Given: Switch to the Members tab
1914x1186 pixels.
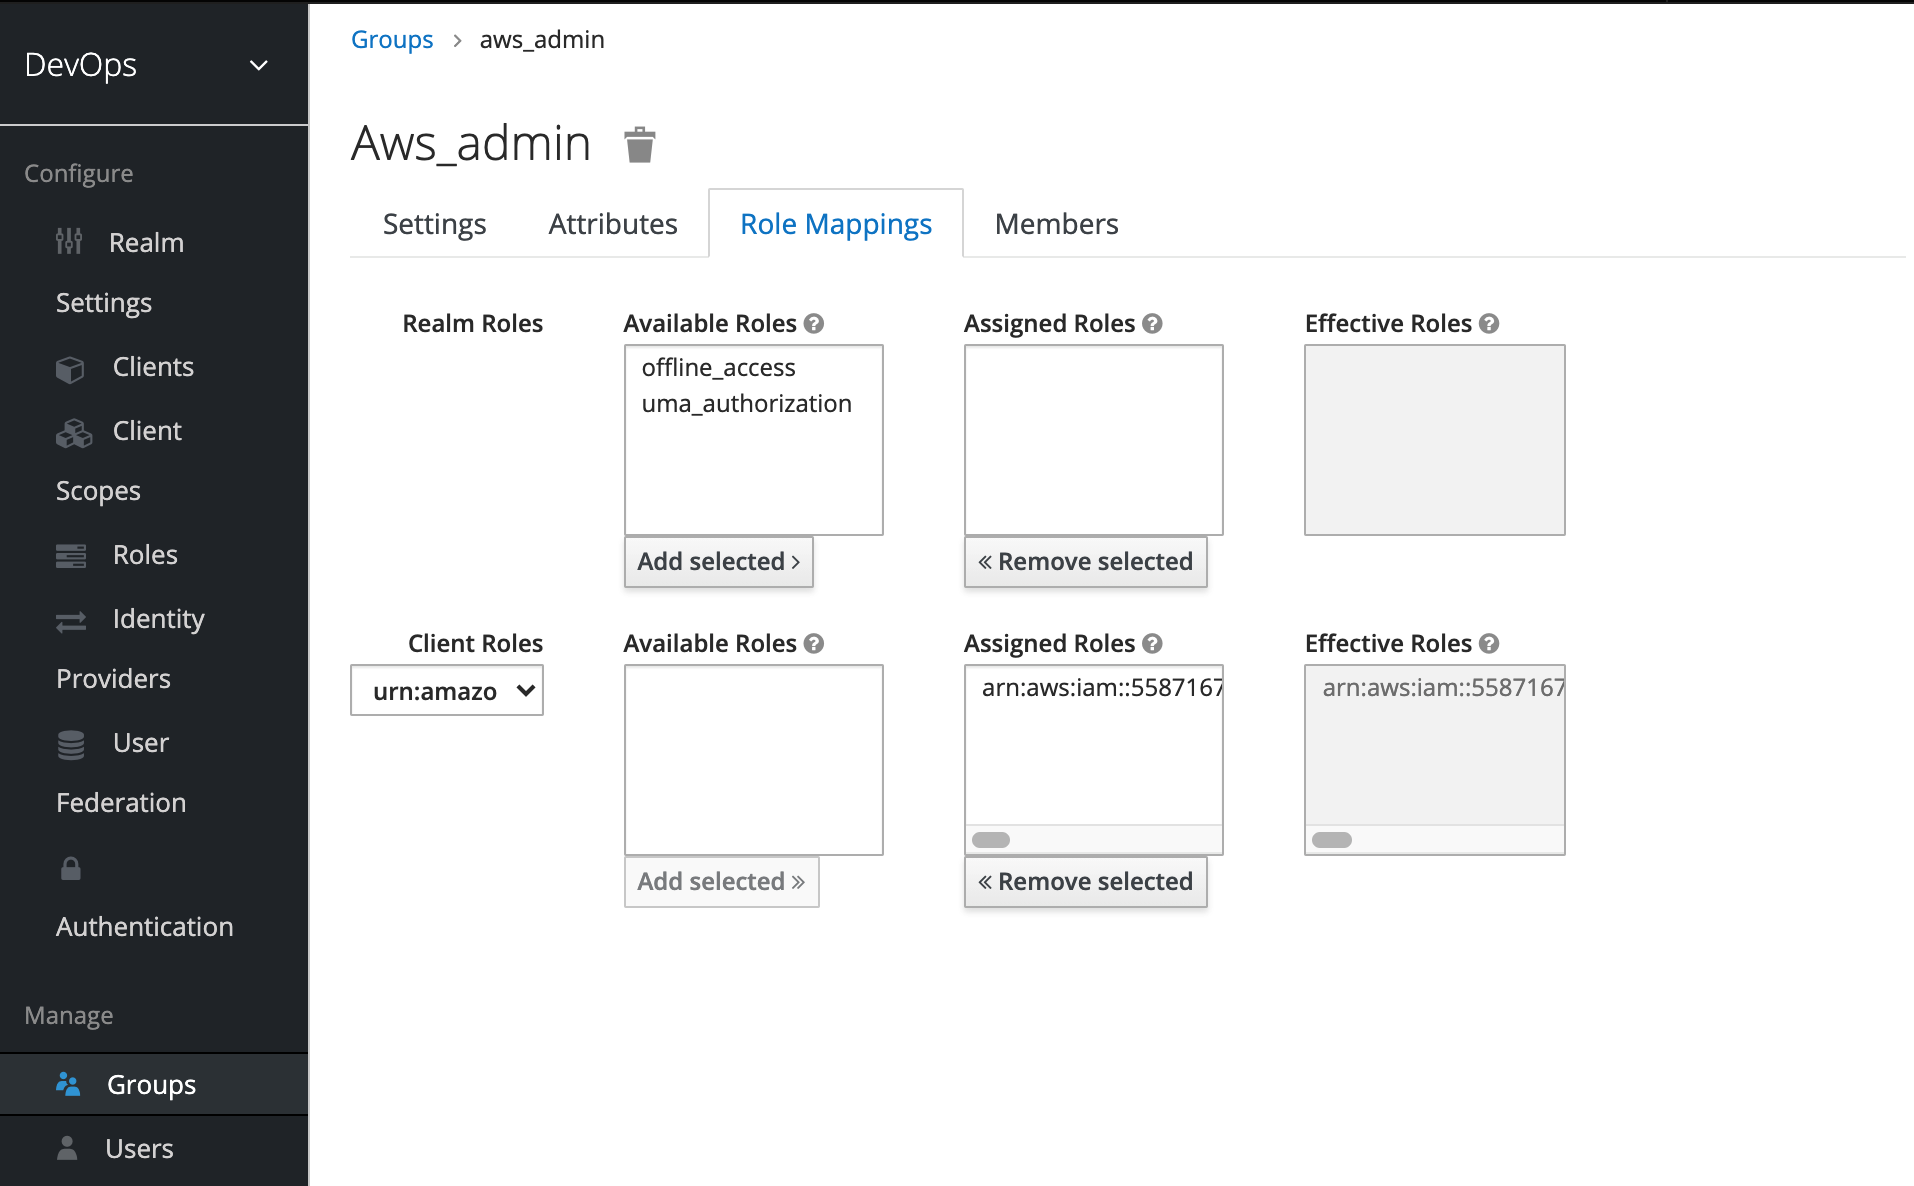Looking at the screenshot, I should (1056, 224).
